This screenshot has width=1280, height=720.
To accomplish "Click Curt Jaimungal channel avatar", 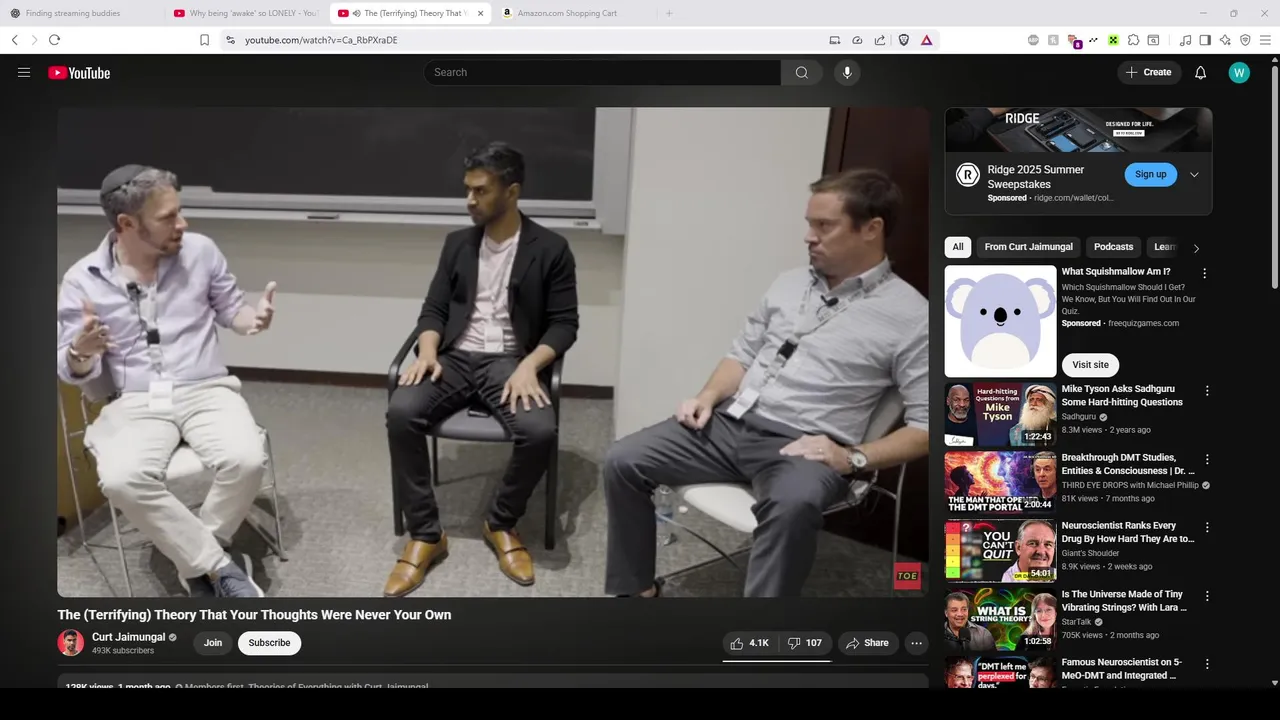I will 70,643.
